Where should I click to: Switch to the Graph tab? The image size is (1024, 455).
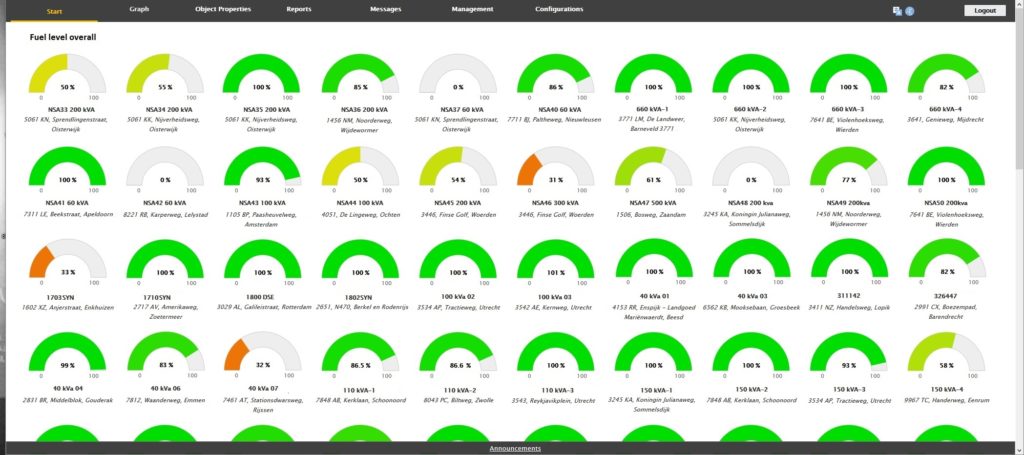pyautogui.click(x=139, y=10)
